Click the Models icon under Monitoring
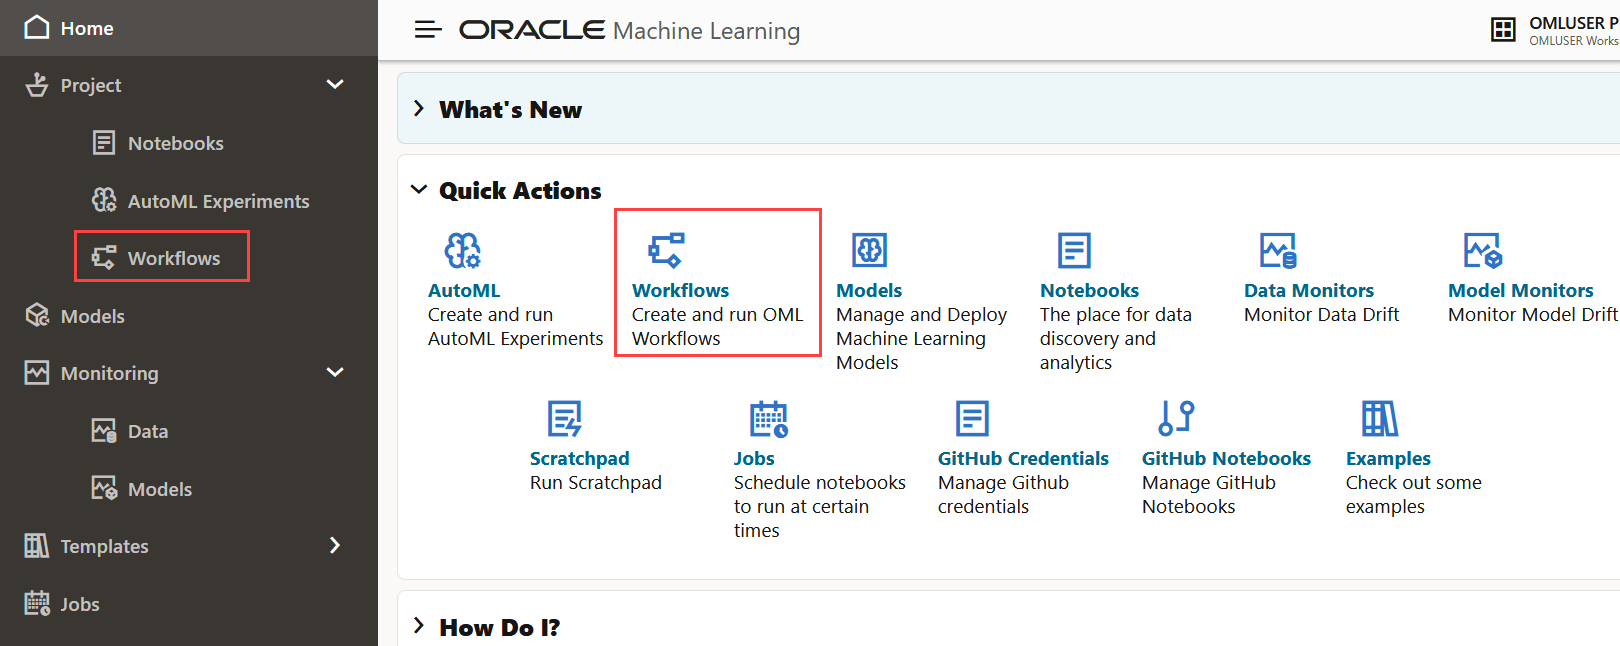The width and height of the screenshot is (1620, 646). pyautogui.click(x=104, y=488)
